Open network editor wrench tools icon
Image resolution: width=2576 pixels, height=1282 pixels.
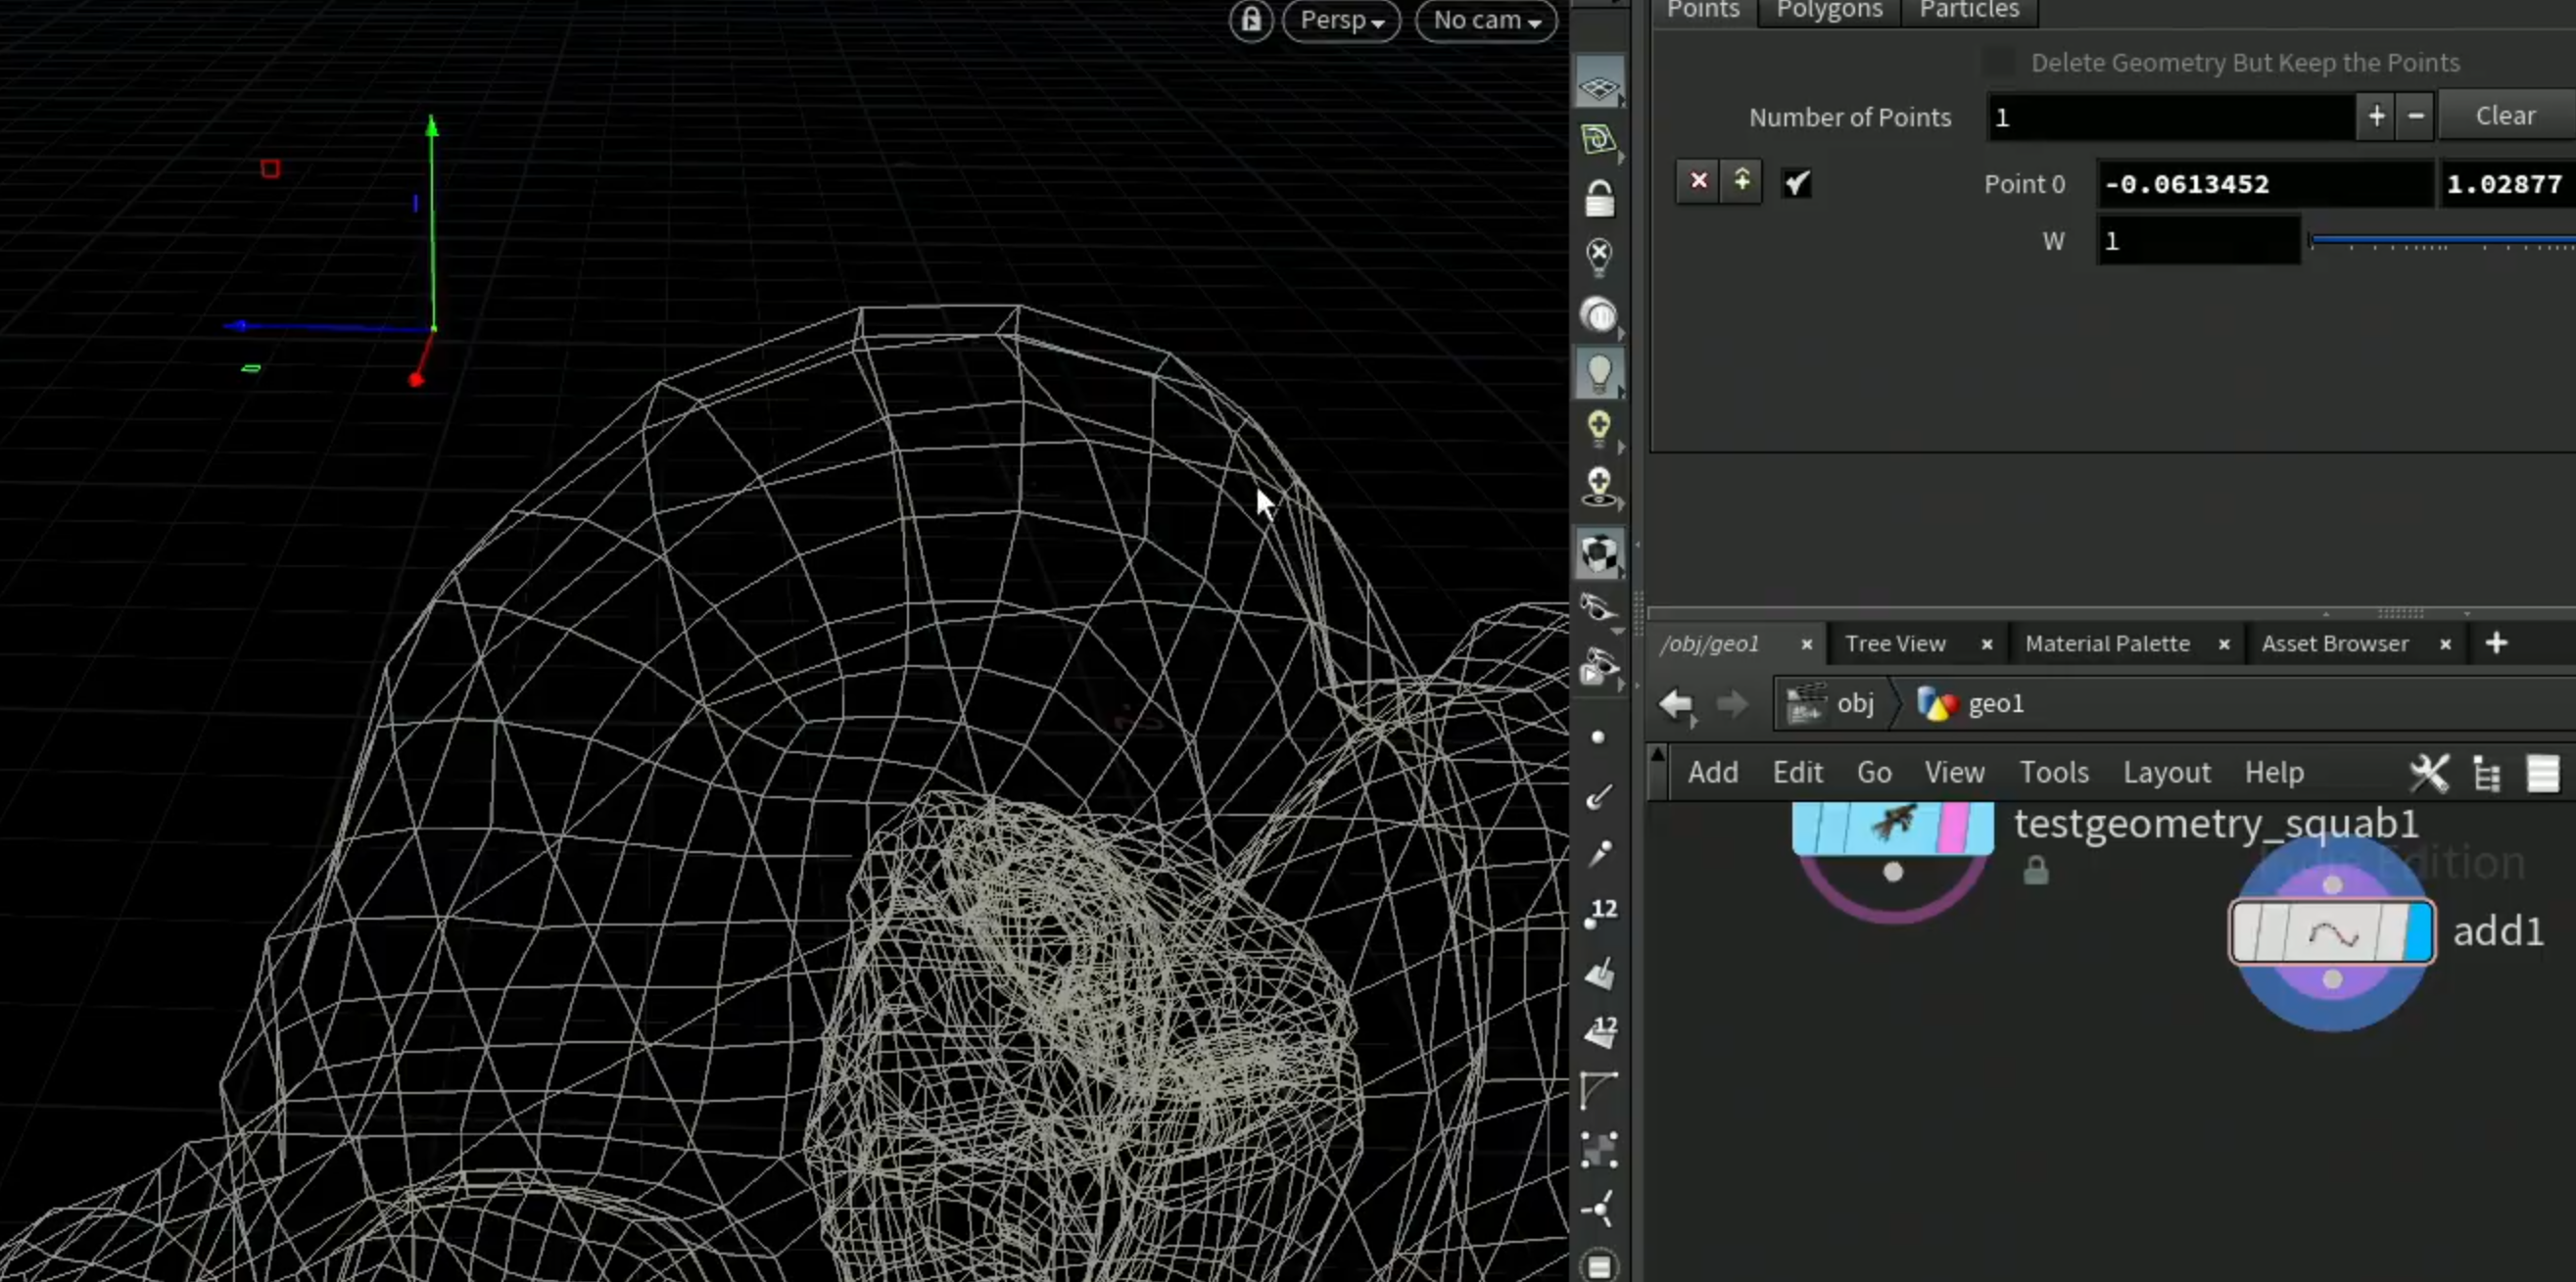coord(2429,773)
